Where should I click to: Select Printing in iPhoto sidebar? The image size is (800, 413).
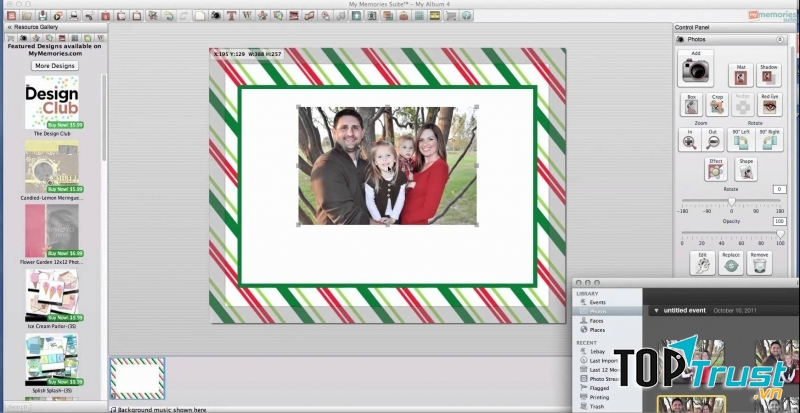(x=599, y=397)
